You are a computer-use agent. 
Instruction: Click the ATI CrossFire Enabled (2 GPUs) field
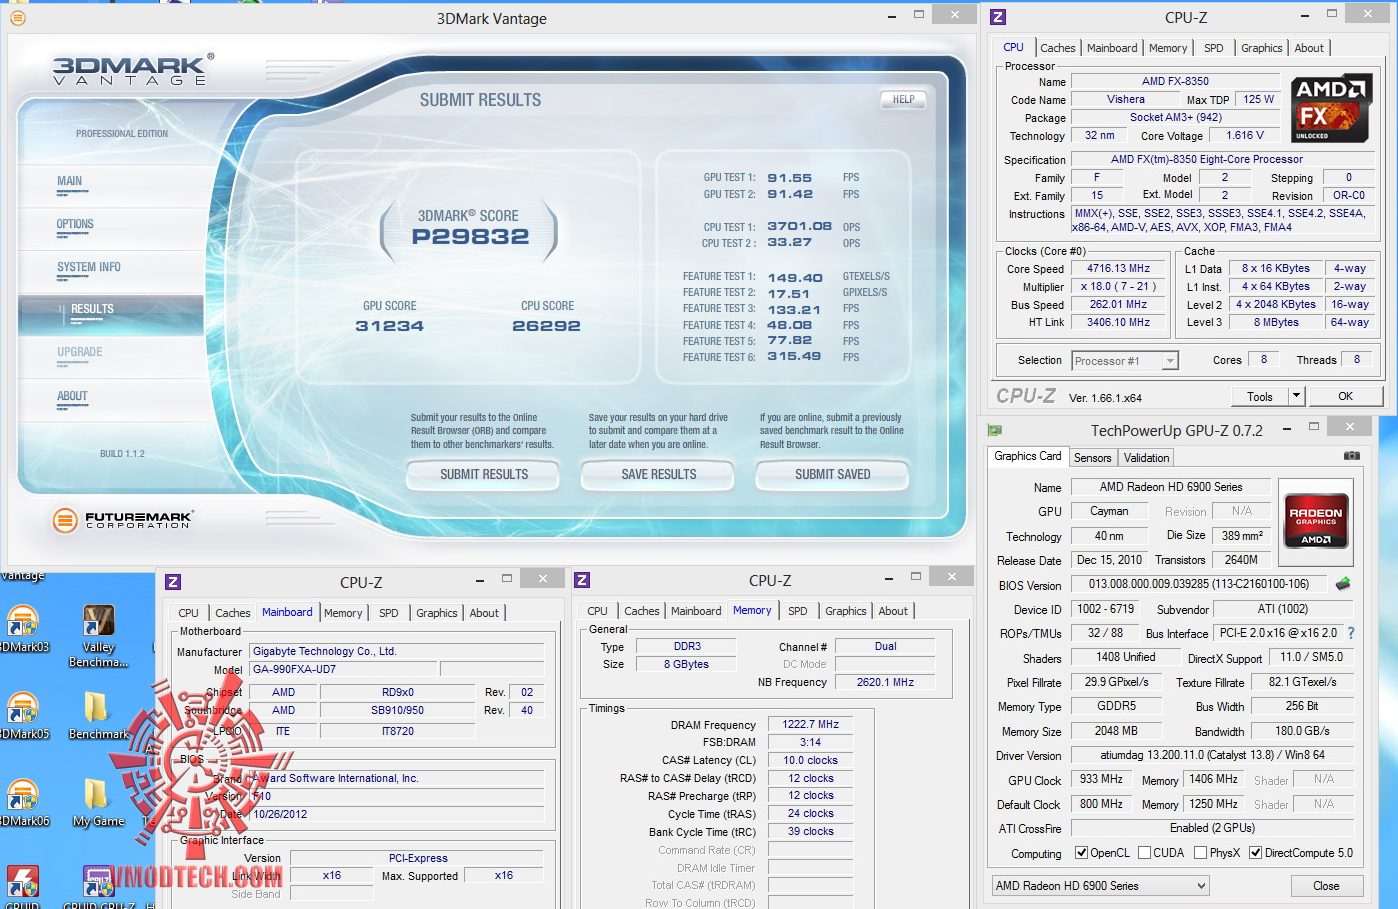pyautogui.click(x=1212, y=828)
